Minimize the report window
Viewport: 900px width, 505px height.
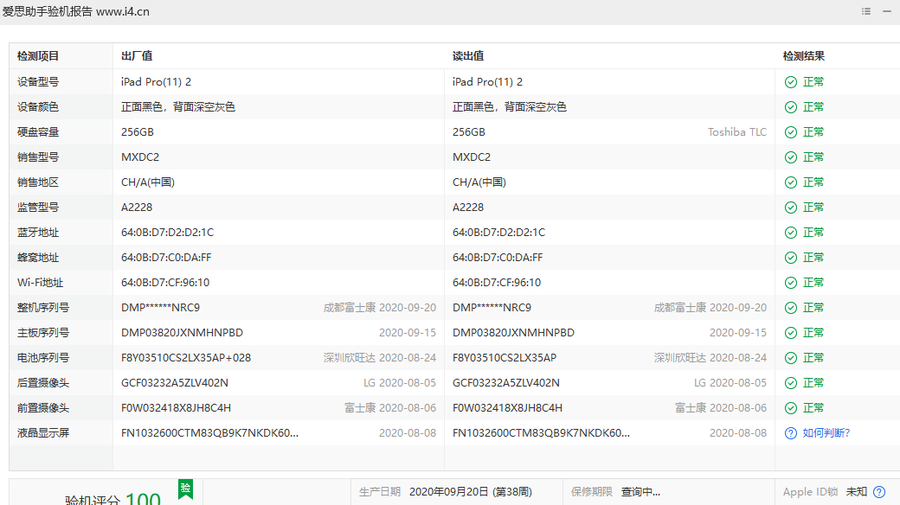click(x=887, y=11)
